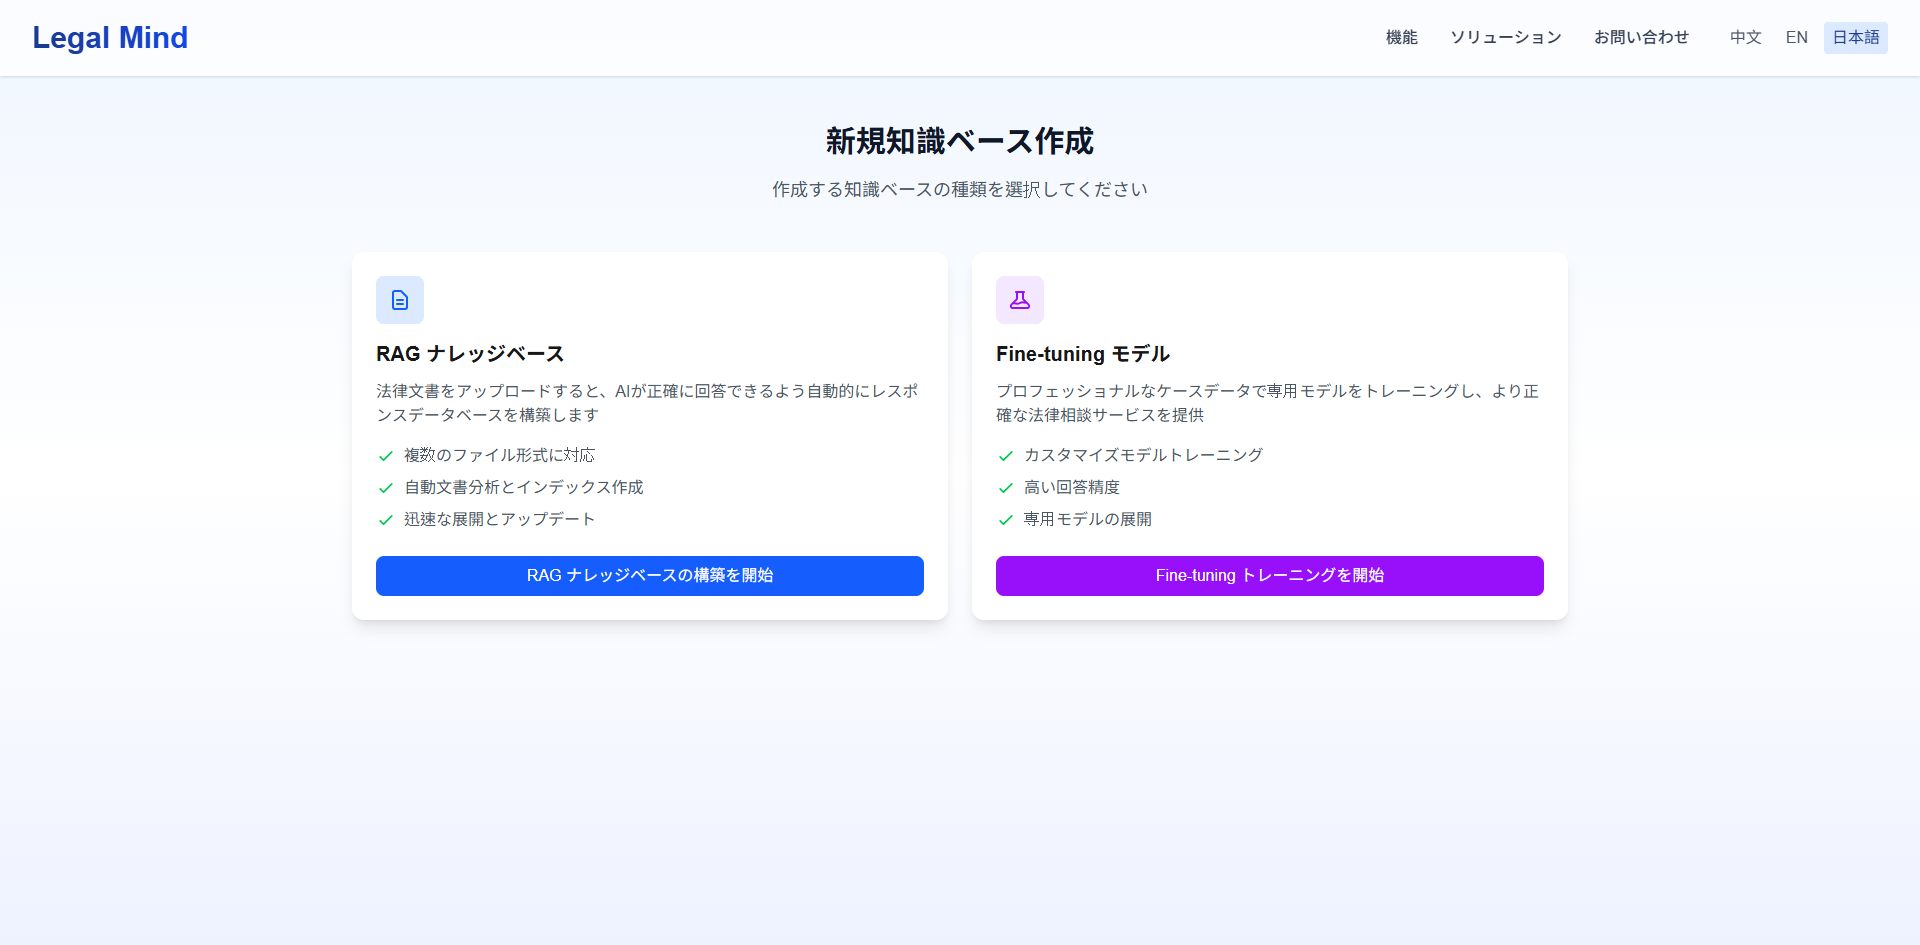The height and width of the screenshot is (945, 1920).
Task: Select the Fine-tuning モデル card title
Action: point(1082,354)
